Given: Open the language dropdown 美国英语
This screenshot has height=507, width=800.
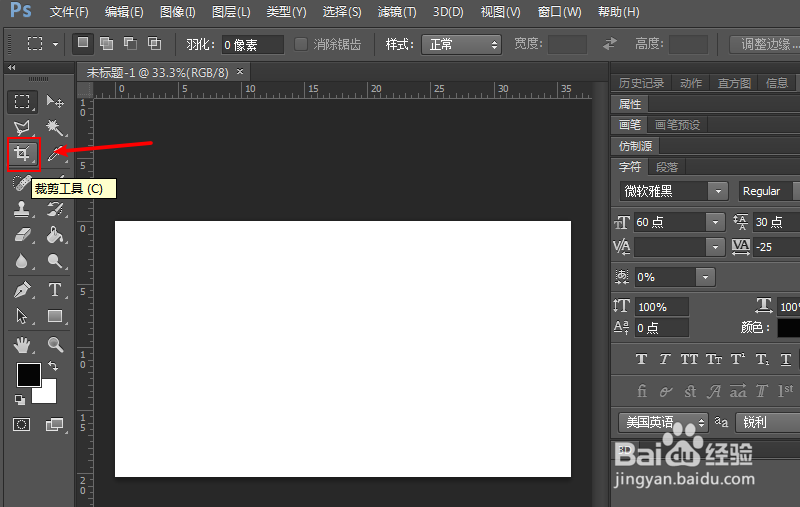Looking at the screenshot, I should tap(663, 422).
